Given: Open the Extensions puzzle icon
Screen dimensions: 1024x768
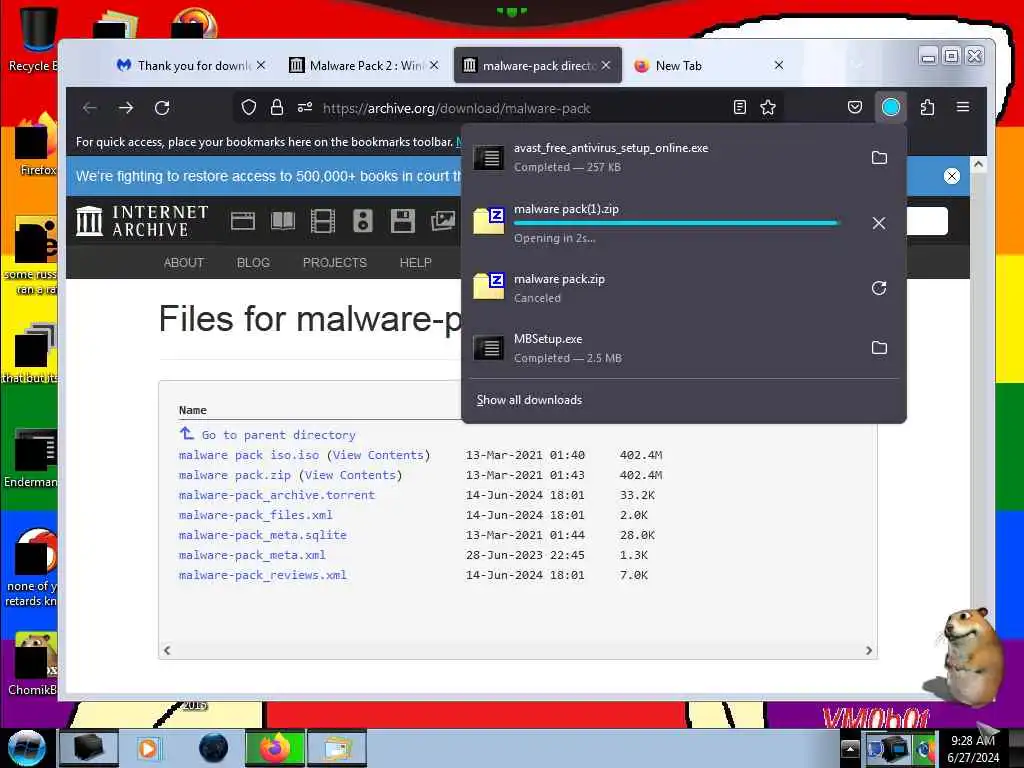Looking at the screenshot, I should [927, 107].
